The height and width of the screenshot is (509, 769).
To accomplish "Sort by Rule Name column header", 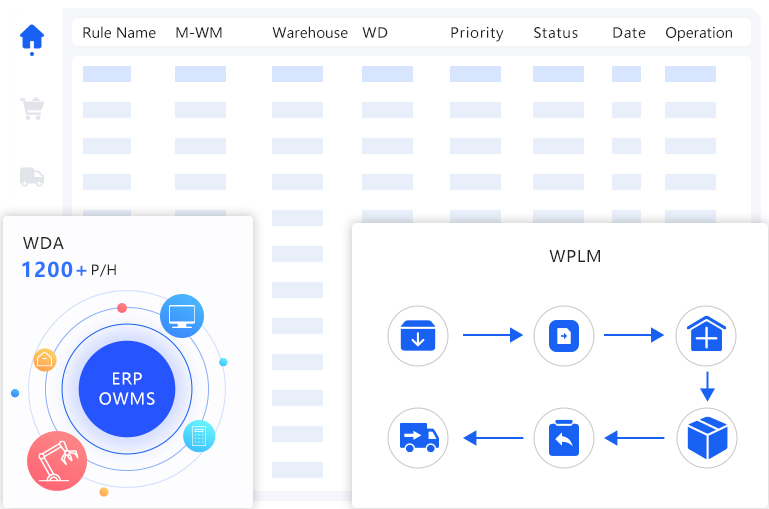I will [119, 33].
